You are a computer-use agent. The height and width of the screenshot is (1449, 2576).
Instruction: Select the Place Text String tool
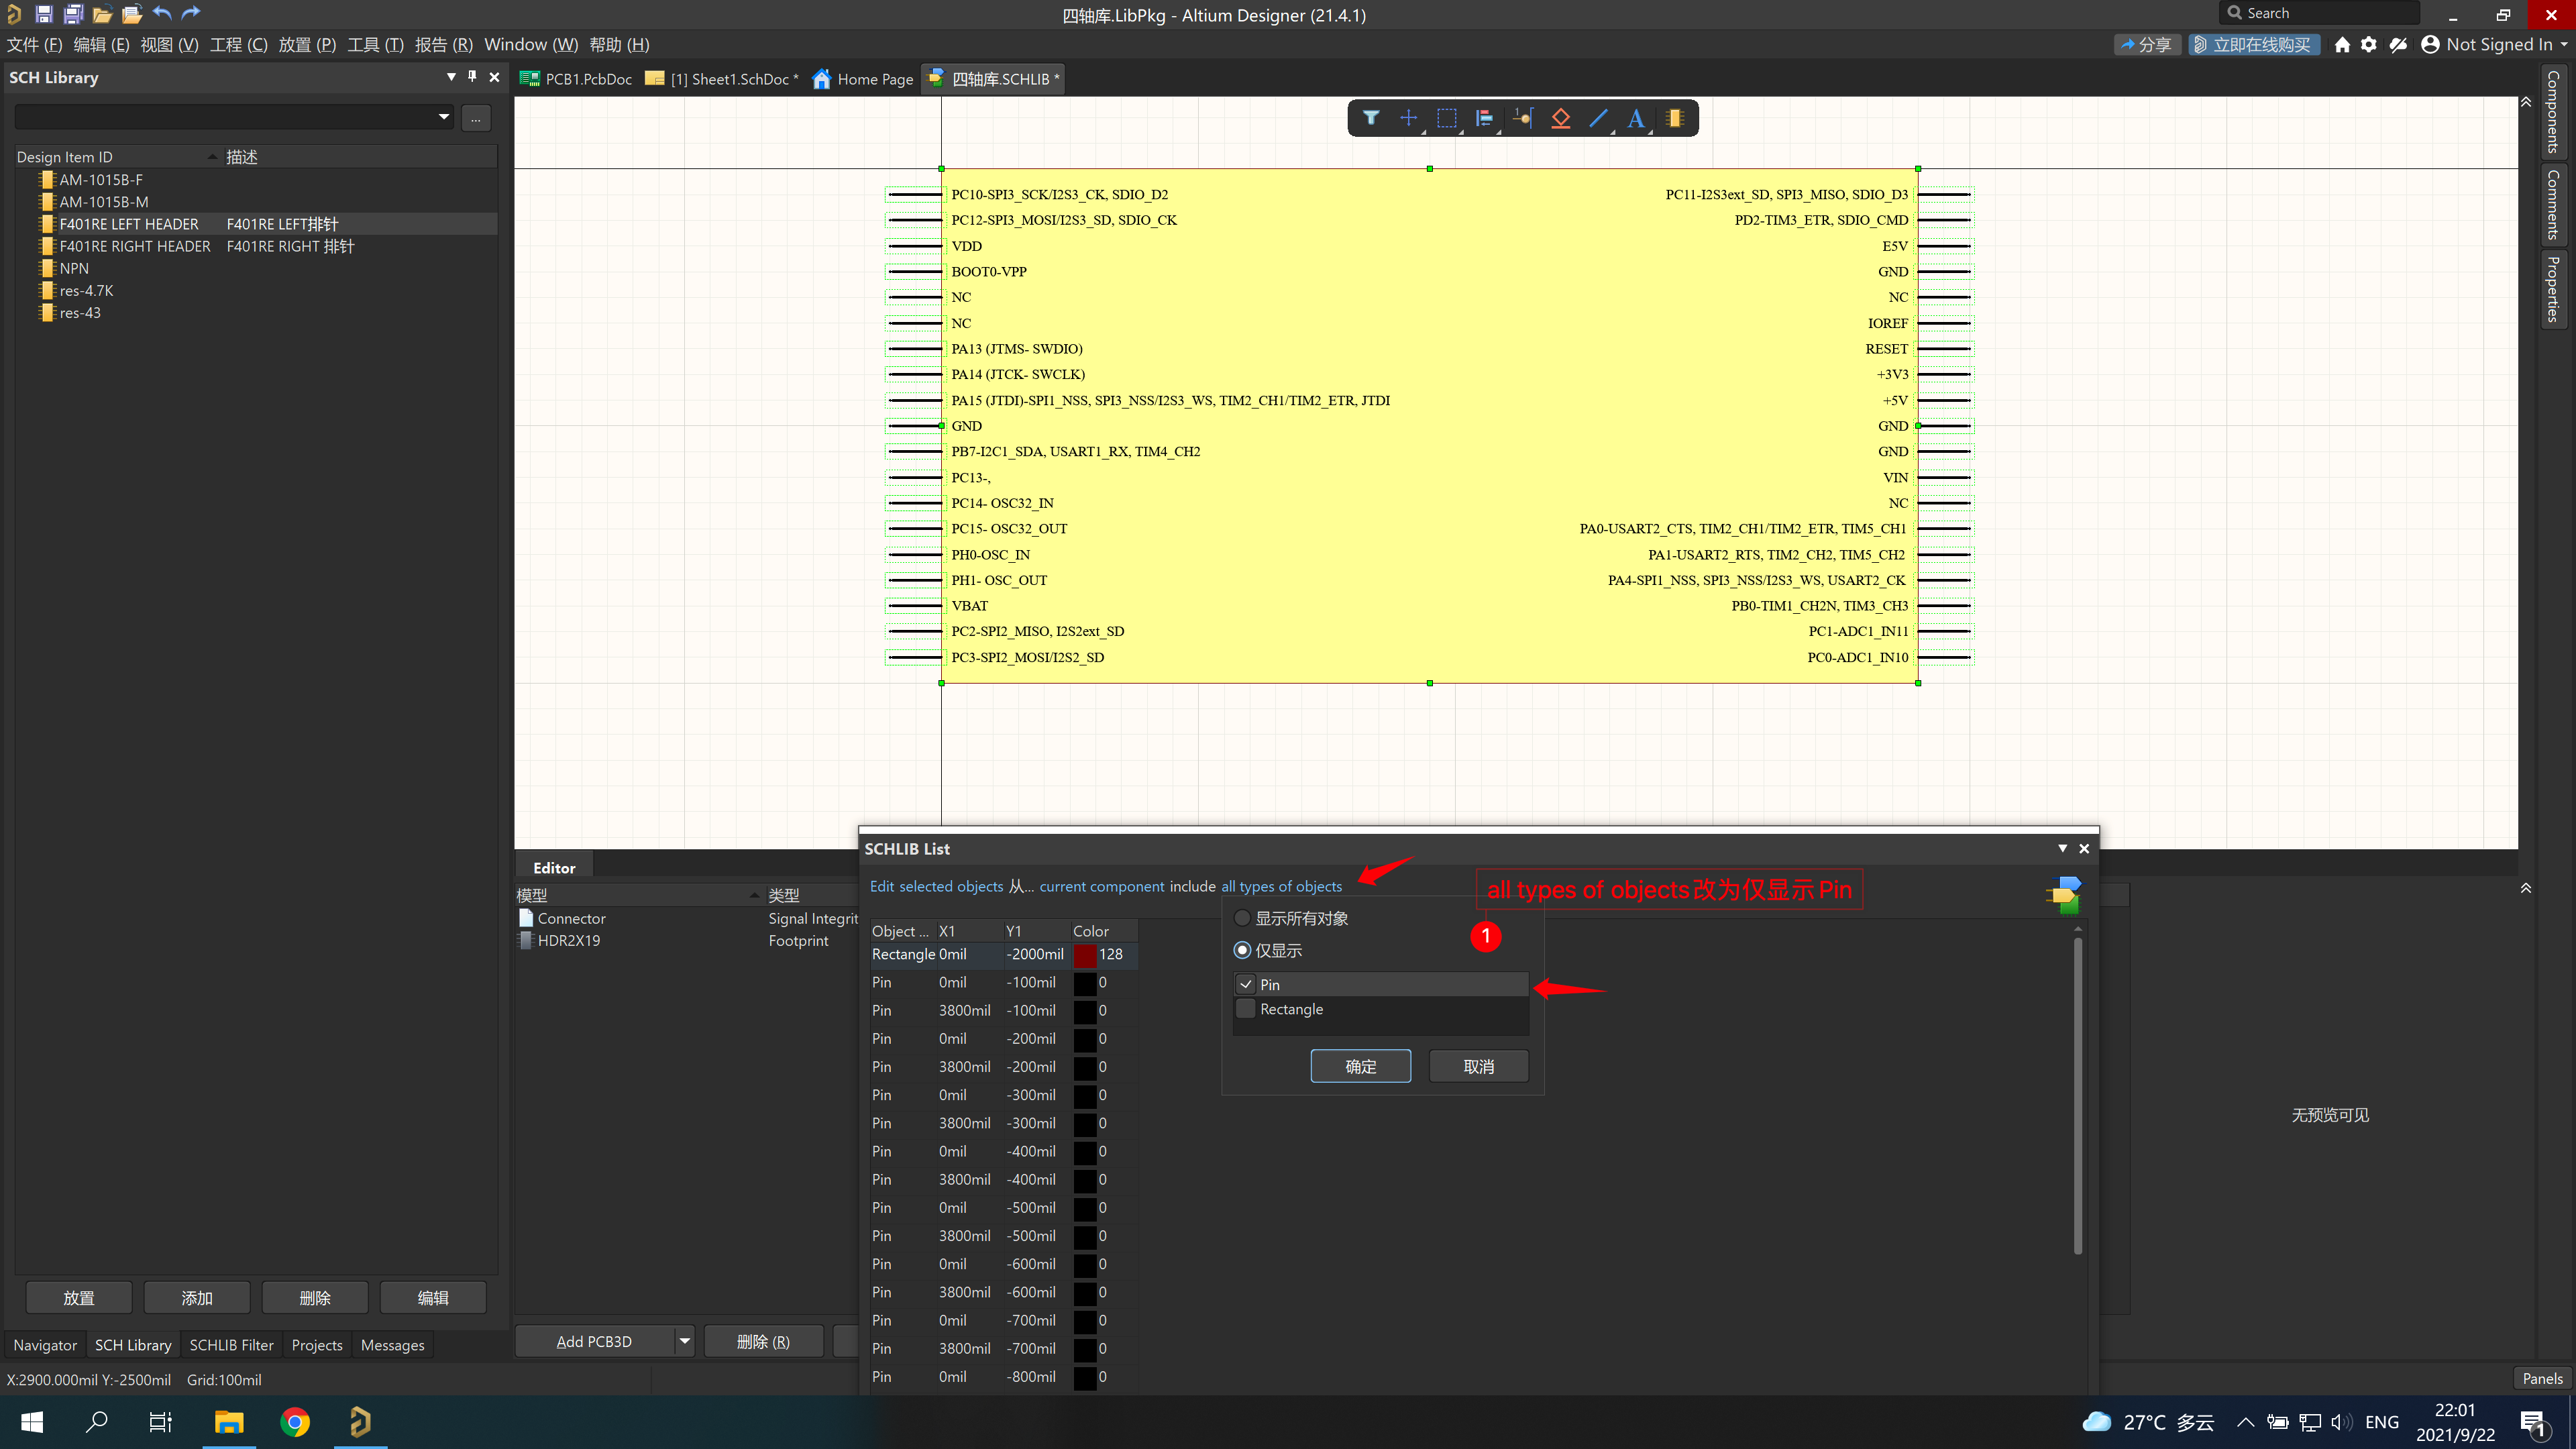(x=1636, y=118)
